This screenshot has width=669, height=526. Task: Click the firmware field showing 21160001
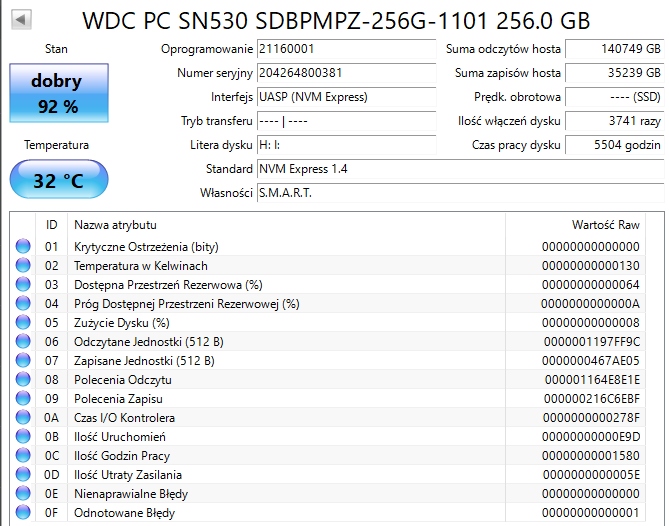click(x=346, y=49)
